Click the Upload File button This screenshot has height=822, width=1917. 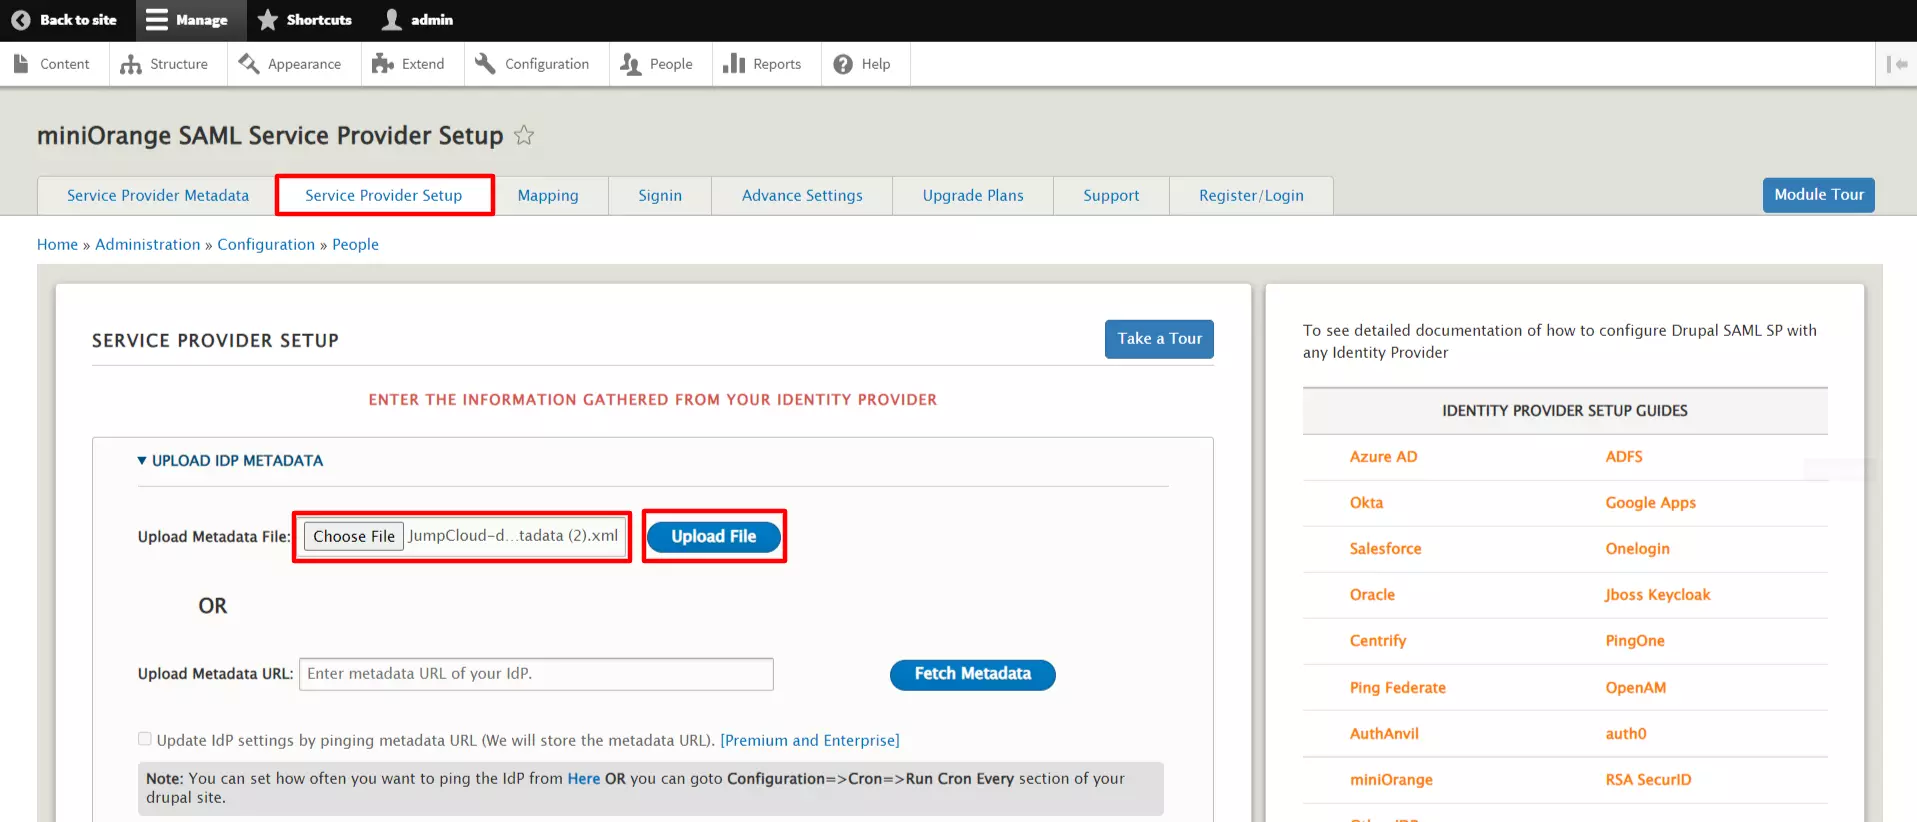[x=714, y=537]
